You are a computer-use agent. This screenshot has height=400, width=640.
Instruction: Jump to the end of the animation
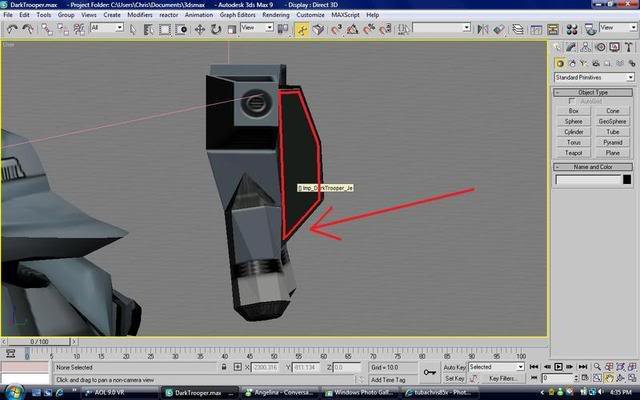coord(583,367)
